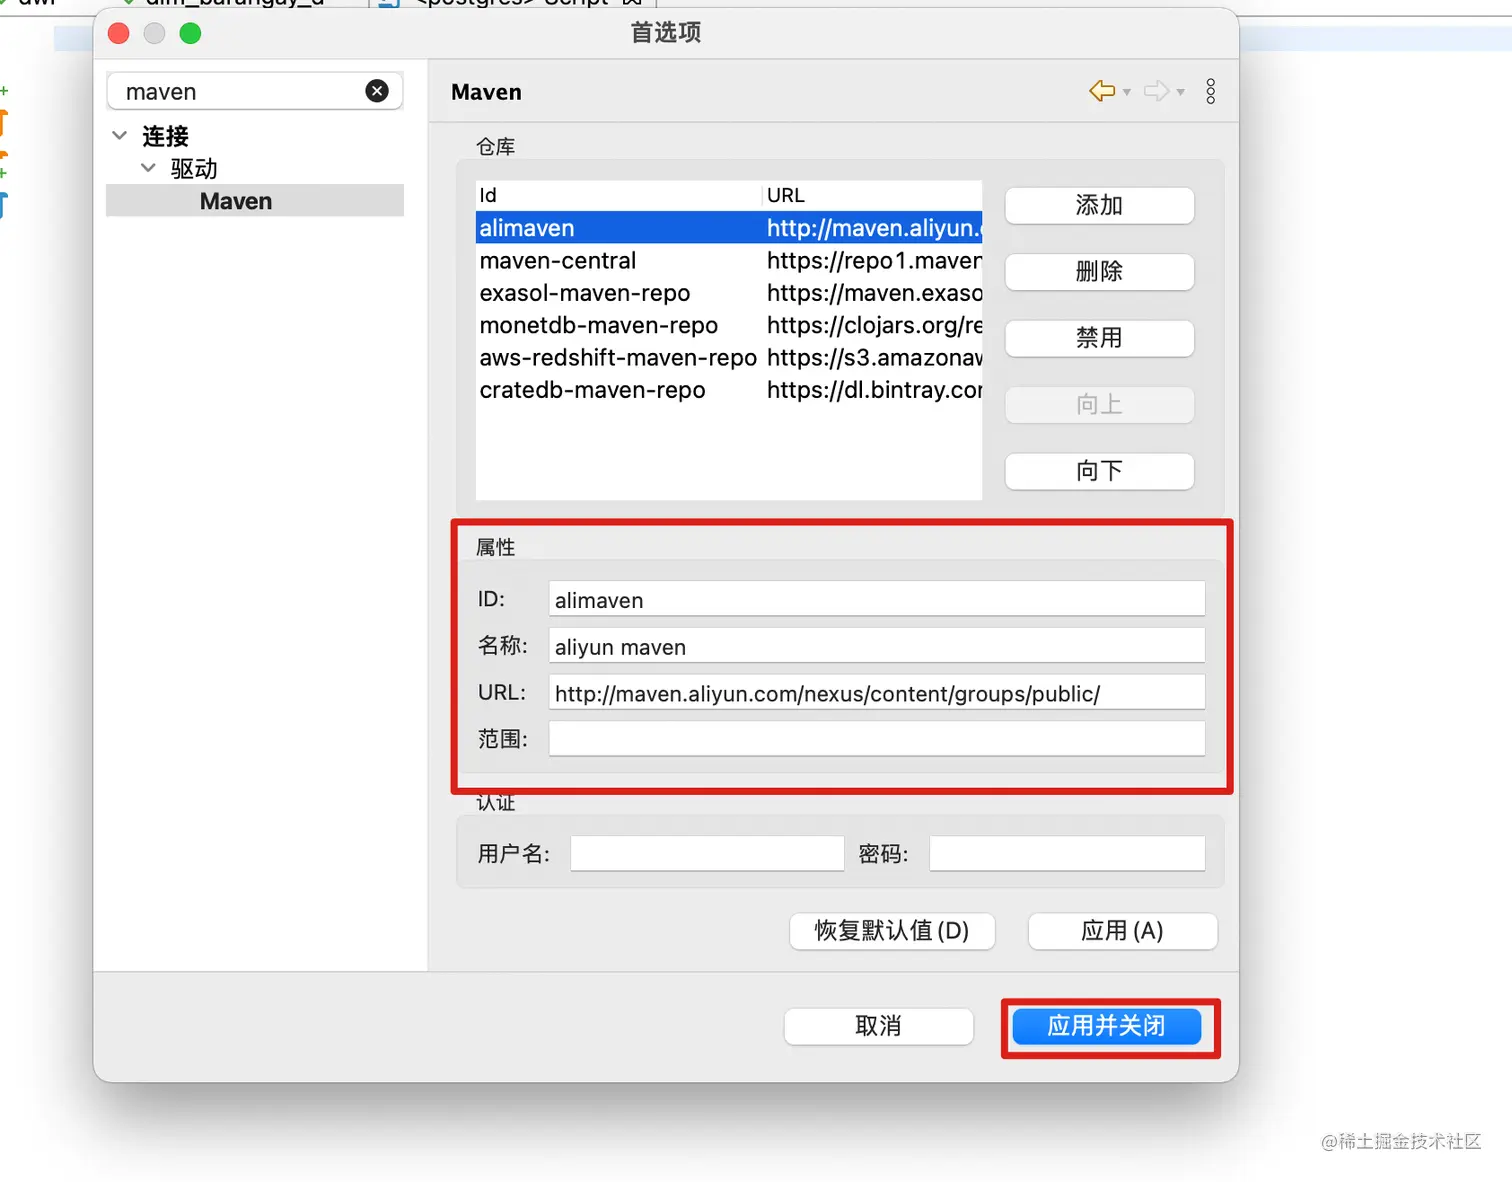1512x1182 pixels.
Task: Close the preferences window with red button
Action: 119,34
